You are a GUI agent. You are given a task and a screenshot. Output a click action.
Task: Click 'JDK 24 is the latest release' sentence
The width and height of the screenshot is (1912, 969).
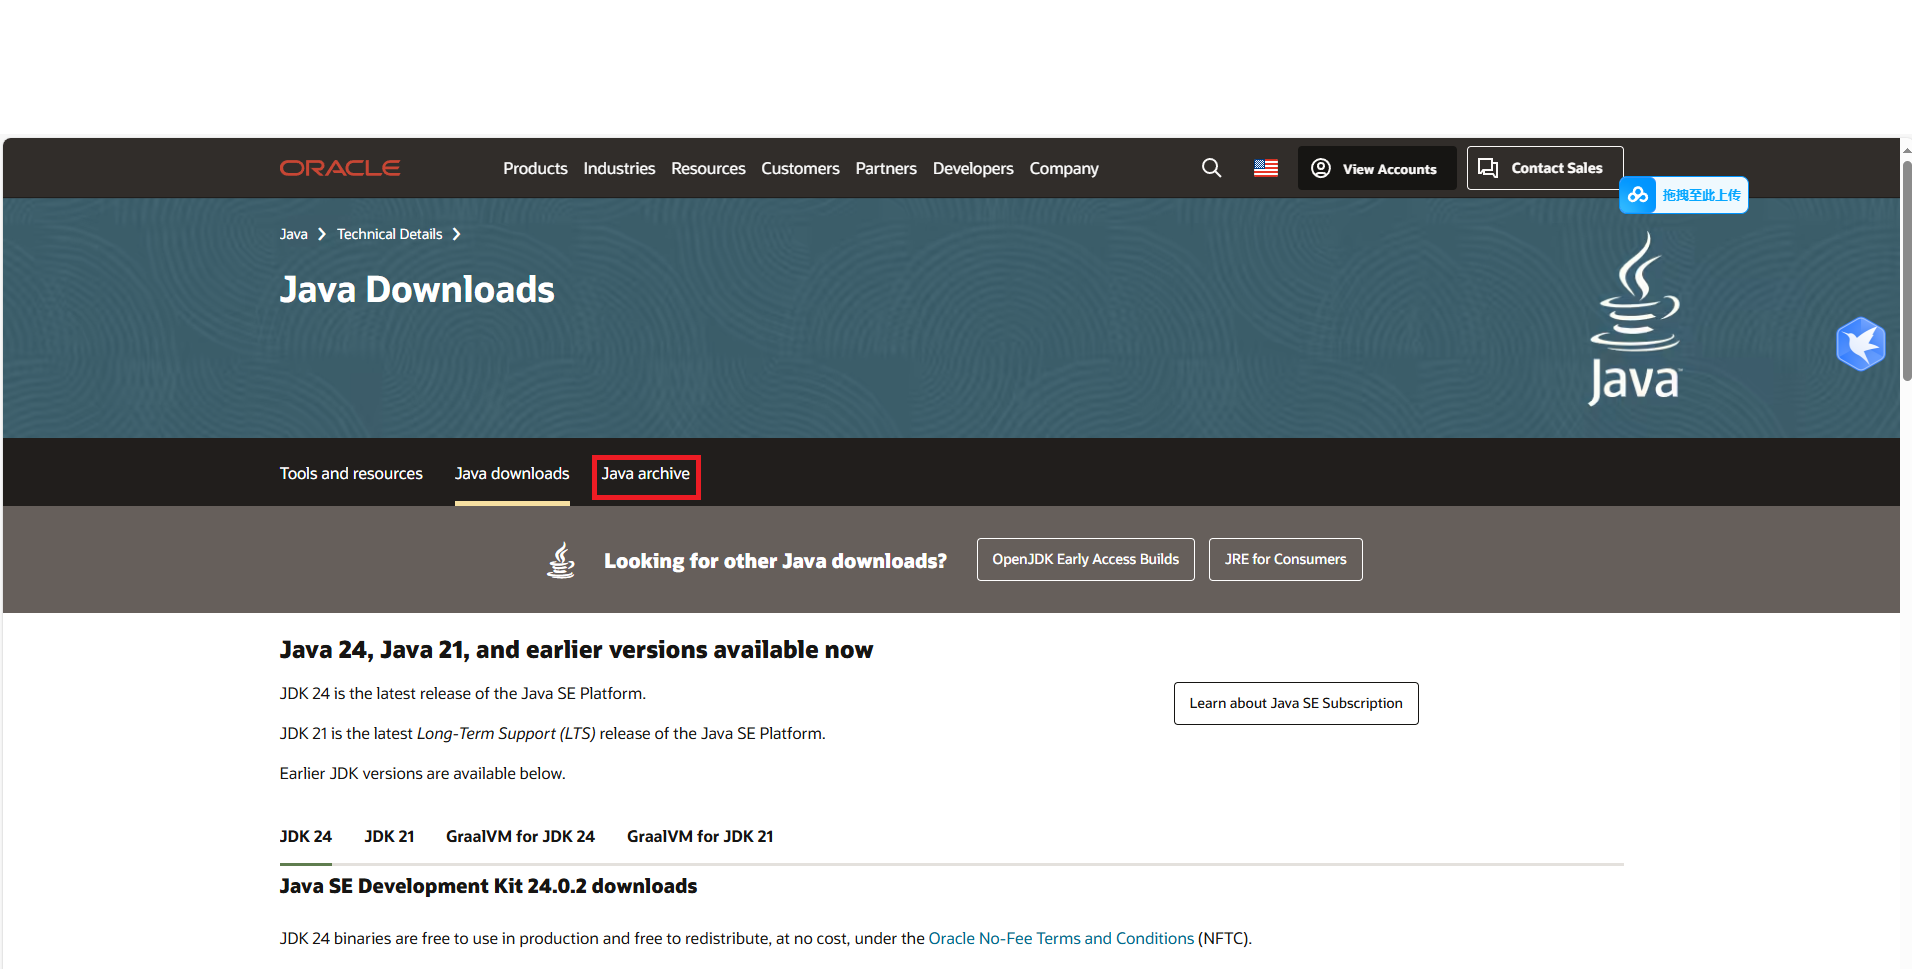click(x=463, y=693)
